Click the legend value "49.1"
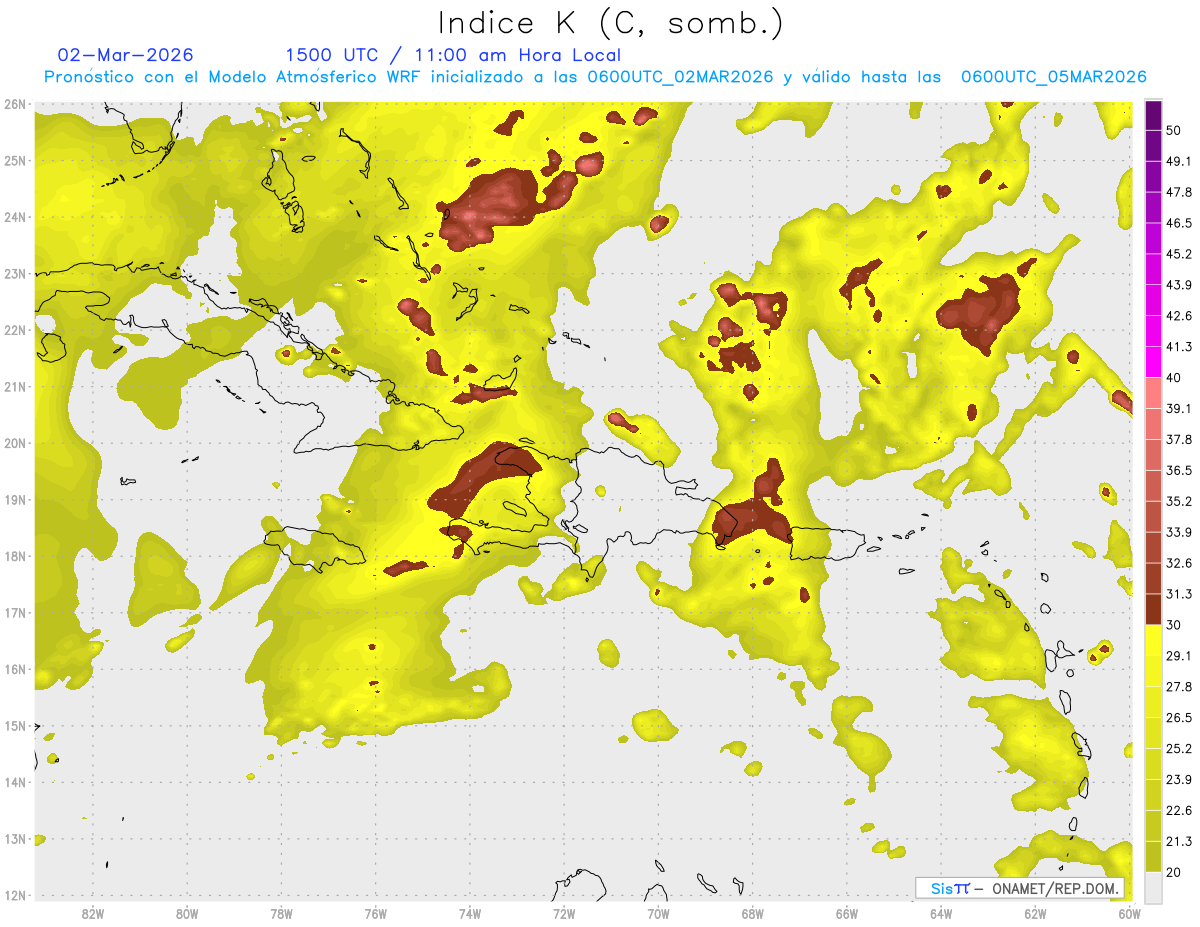The width and height of the screenshot is (1200, 927). point(1179,161)
